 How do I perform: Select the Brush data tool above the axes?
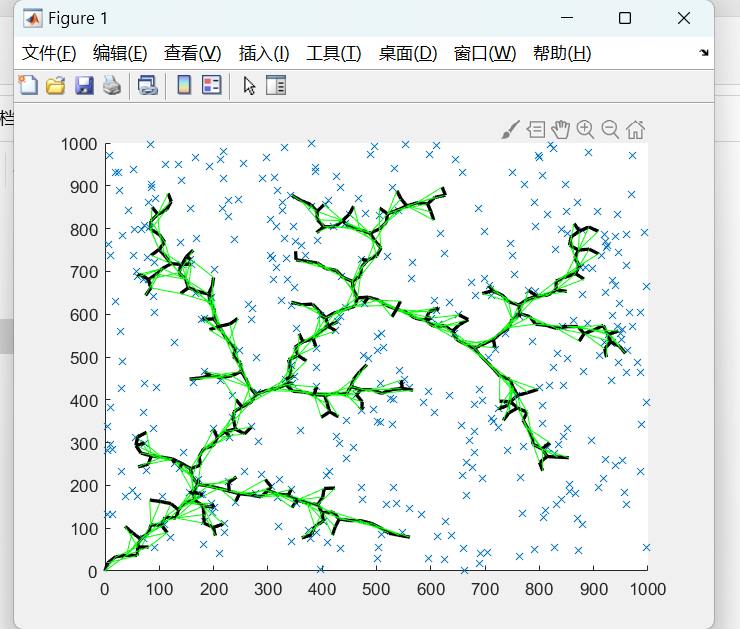pos(510,129)
